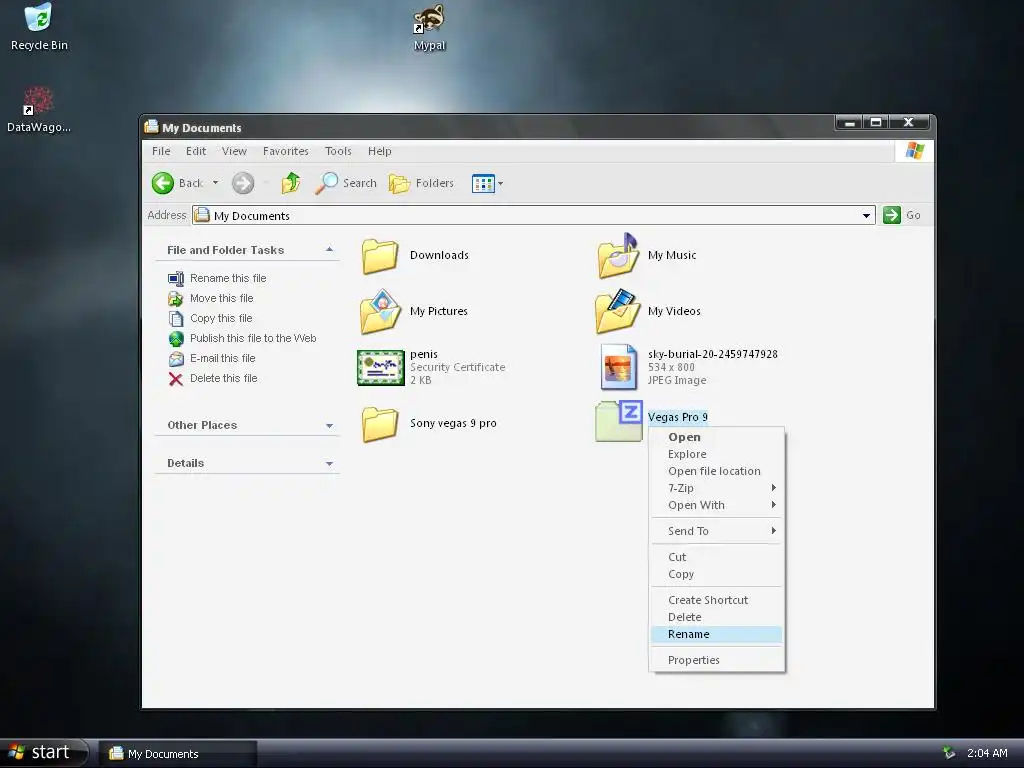
Task: Click the taskbar clock showing 2:04 AM
Action: [x=987, y=753]
